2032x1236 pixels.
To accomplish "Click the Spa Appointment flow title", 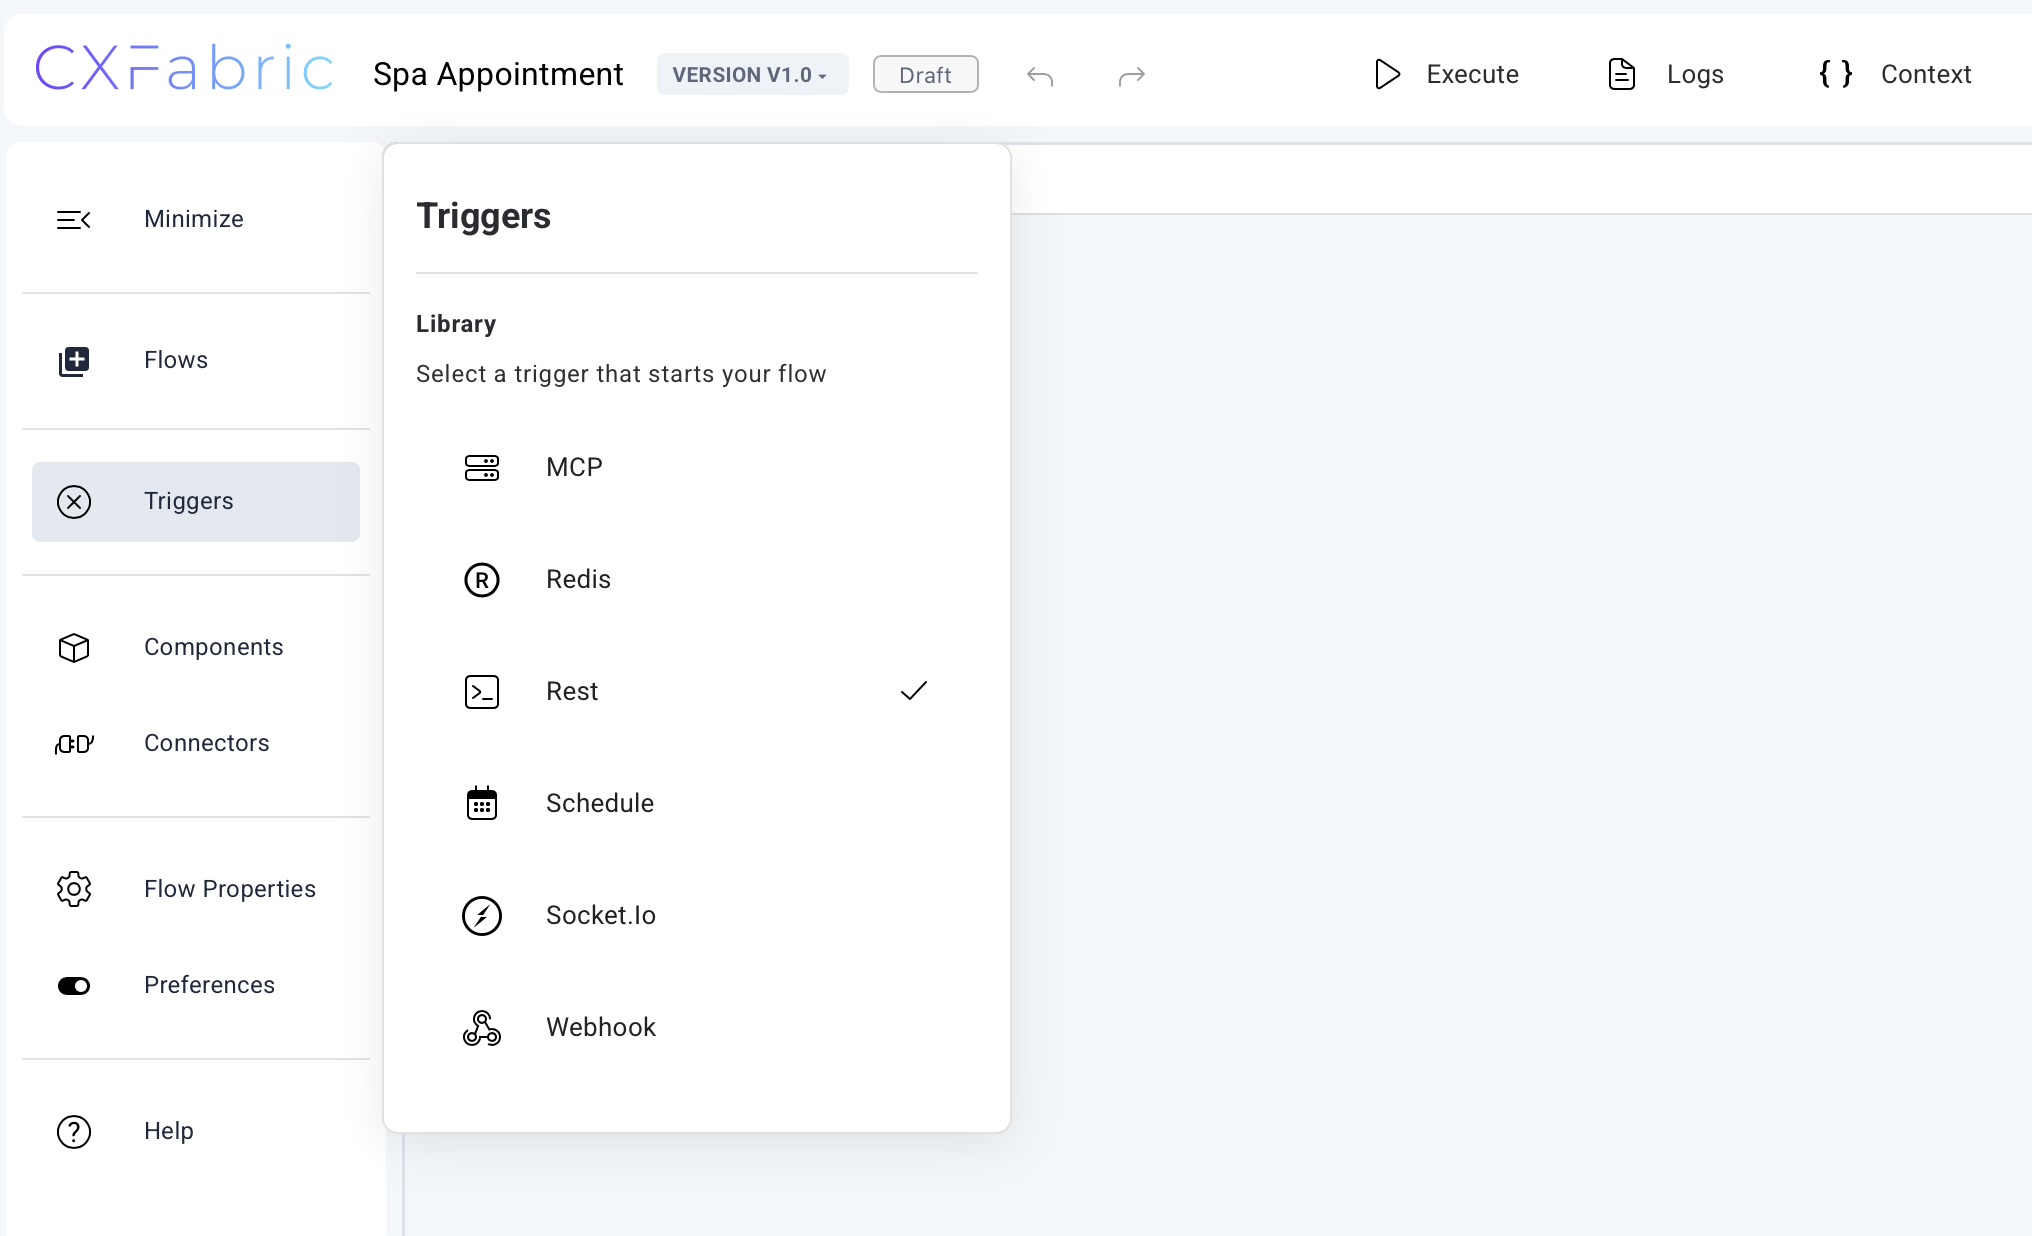I will pos(498,74).
